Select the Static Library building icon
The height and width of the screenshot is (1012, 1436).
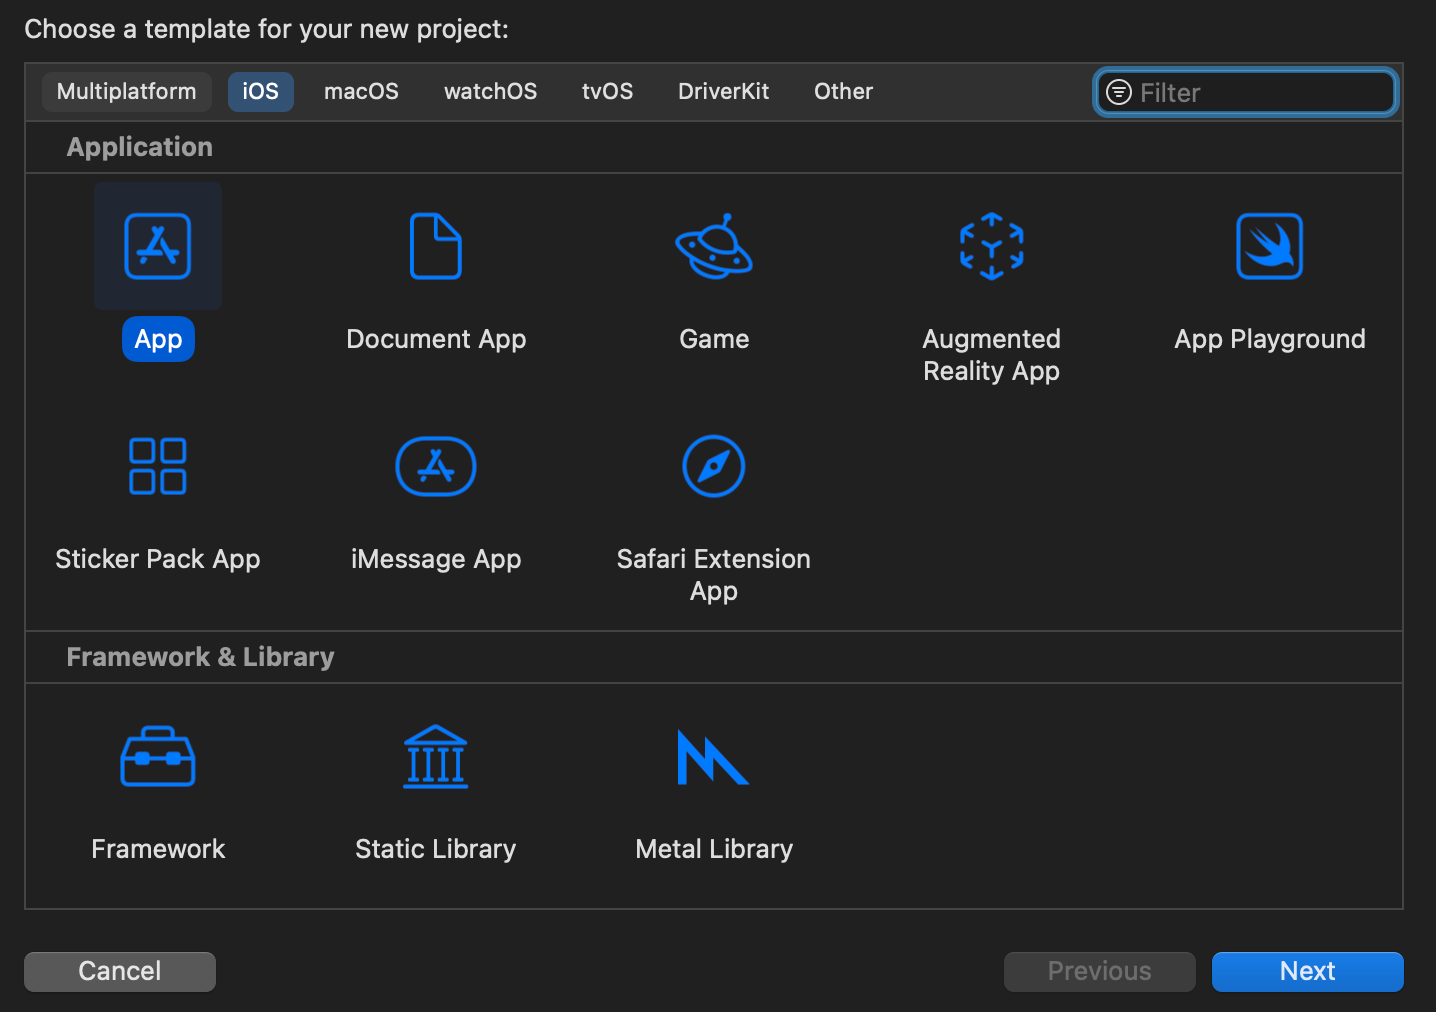[436, 757]
